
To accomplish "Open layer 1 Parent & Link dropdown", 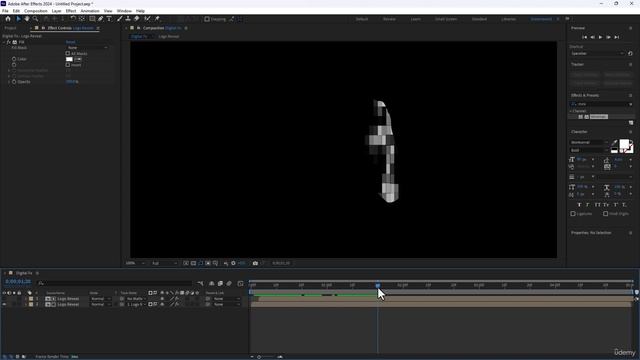I will [227, 299].
